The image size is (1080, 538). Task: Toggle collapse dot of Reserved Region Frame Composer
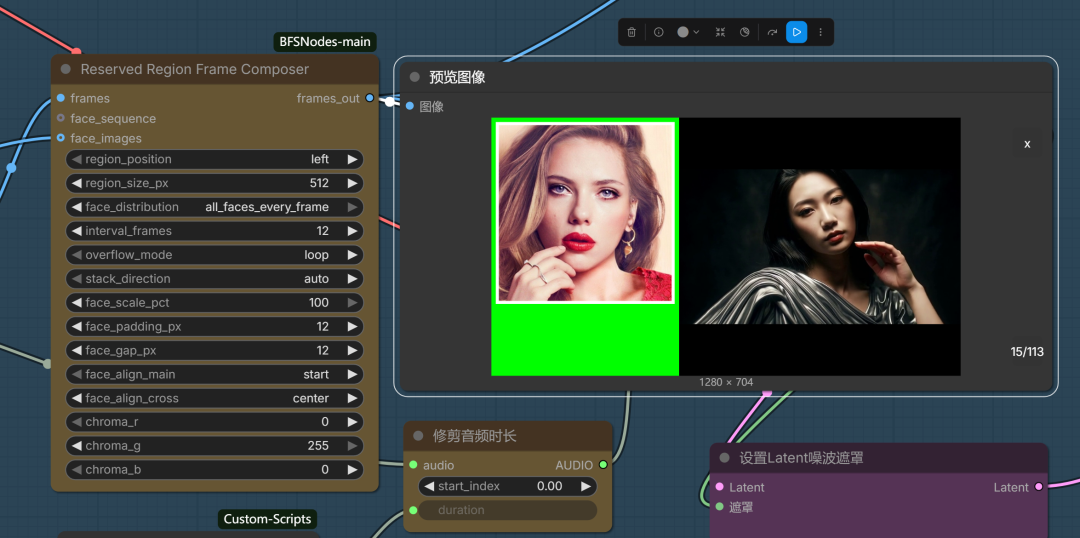(x=66, y=70)
